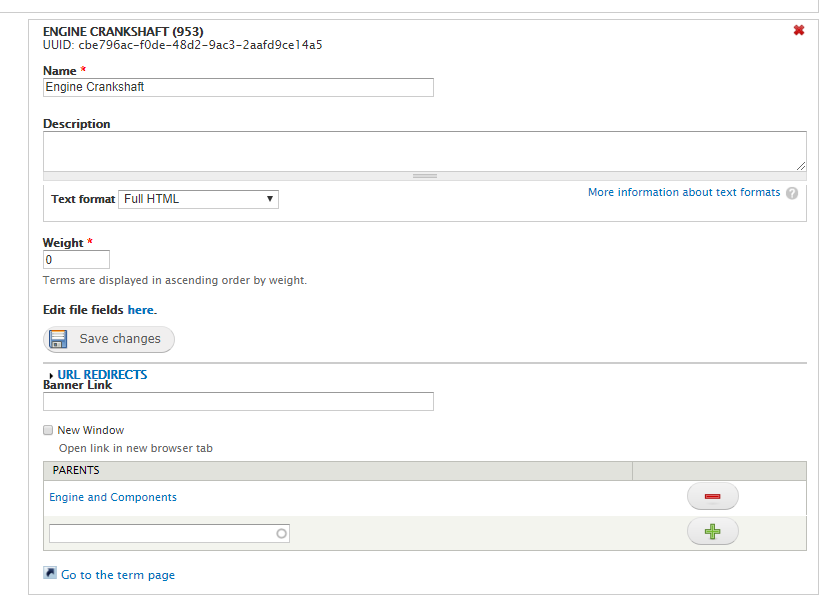Click the red X delete icon

(799, 30)
